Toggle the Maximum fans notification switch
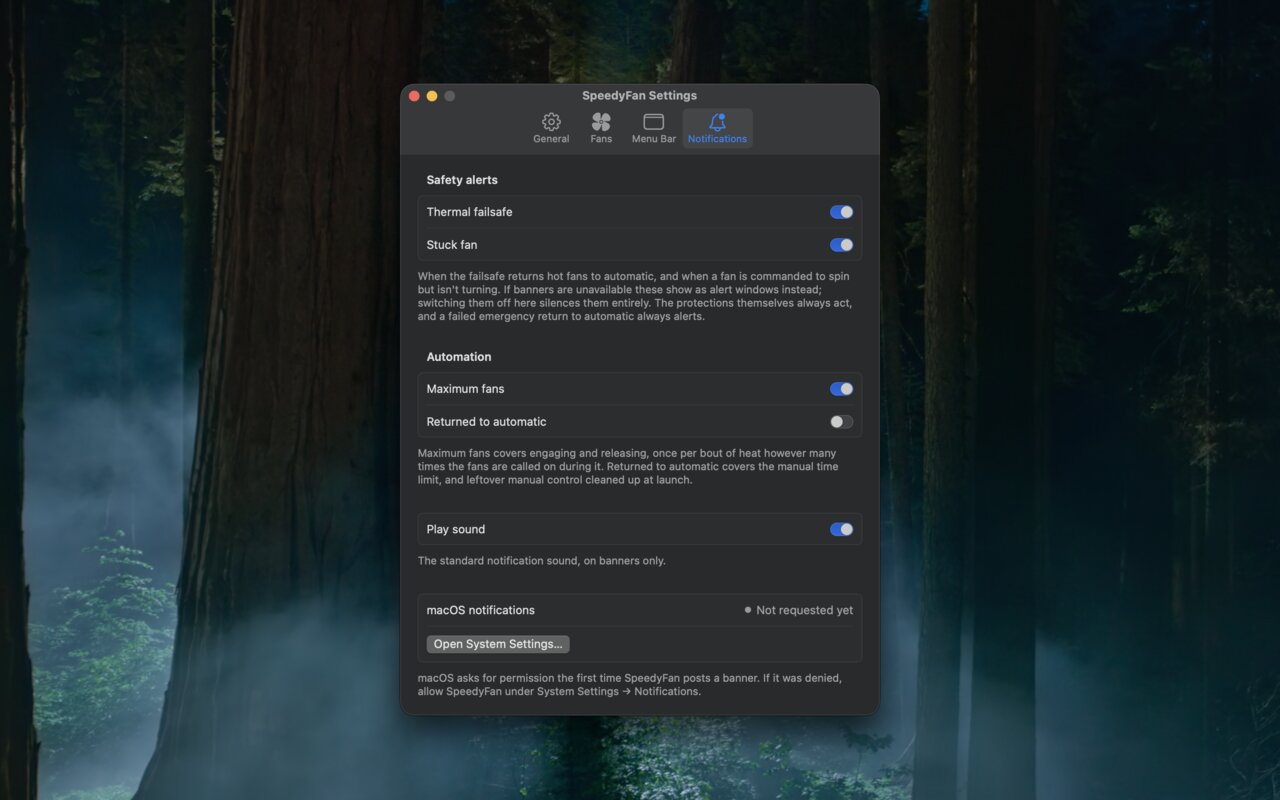Viewport: 1280px width, 800px height. pos(841,389)
